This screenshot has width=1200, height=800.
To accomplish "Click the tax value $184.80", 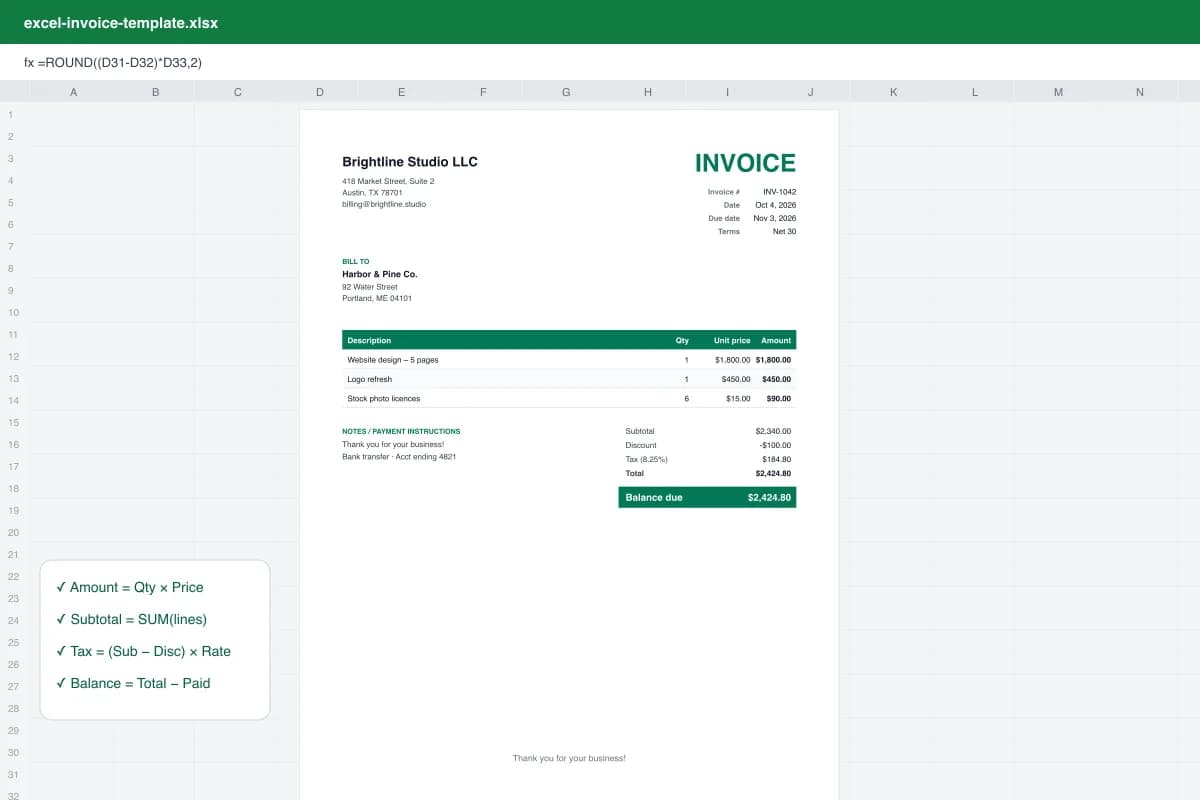I will (x=776, y=459).
